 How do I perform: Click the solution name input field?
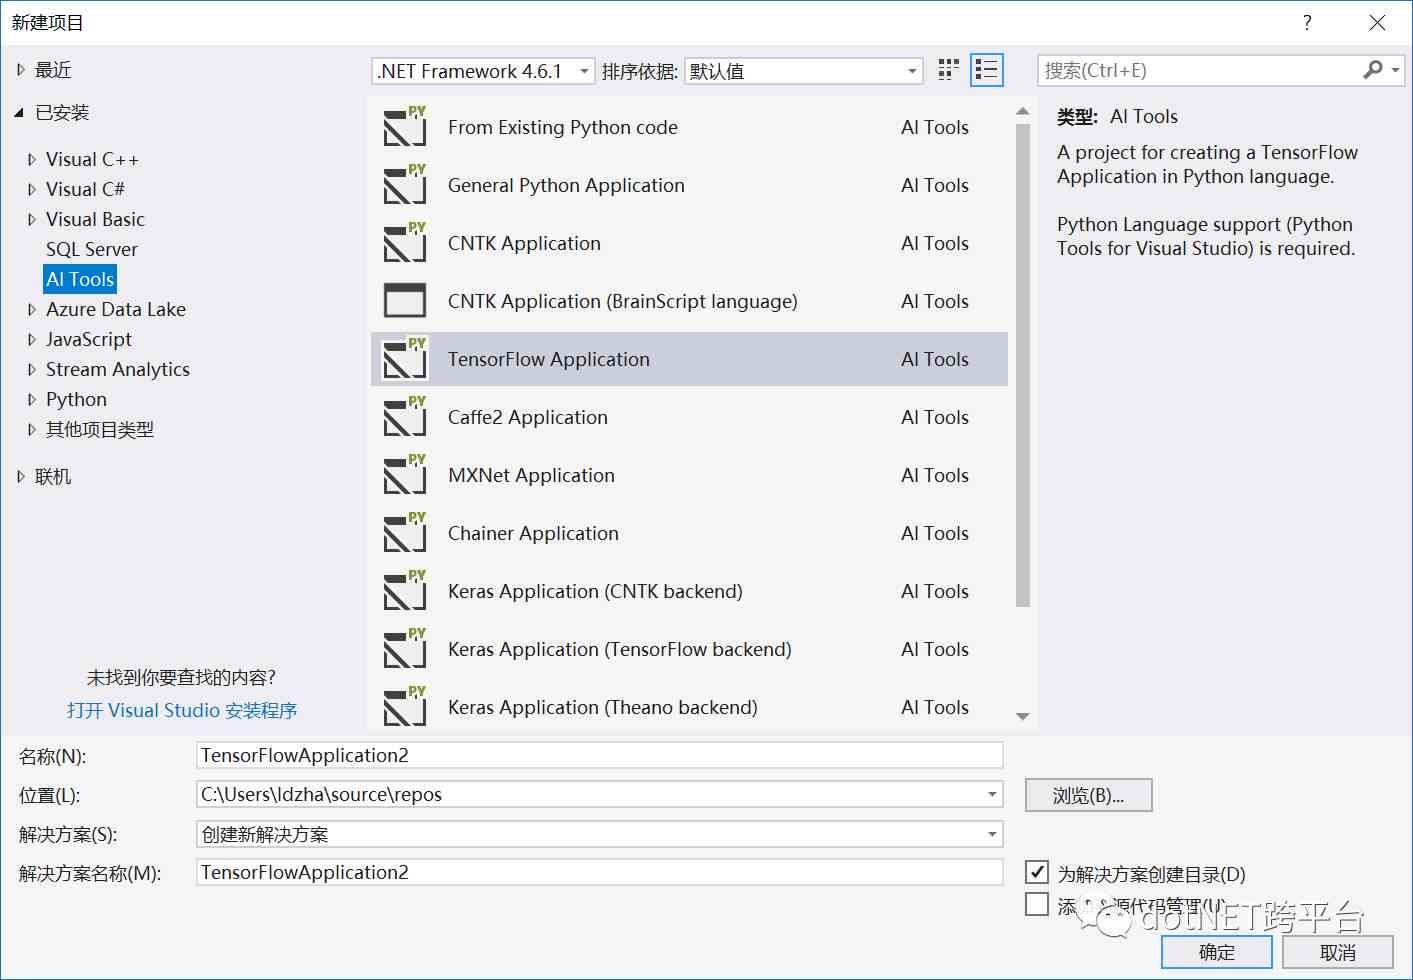pyautogui.click(x=599, y=872)
